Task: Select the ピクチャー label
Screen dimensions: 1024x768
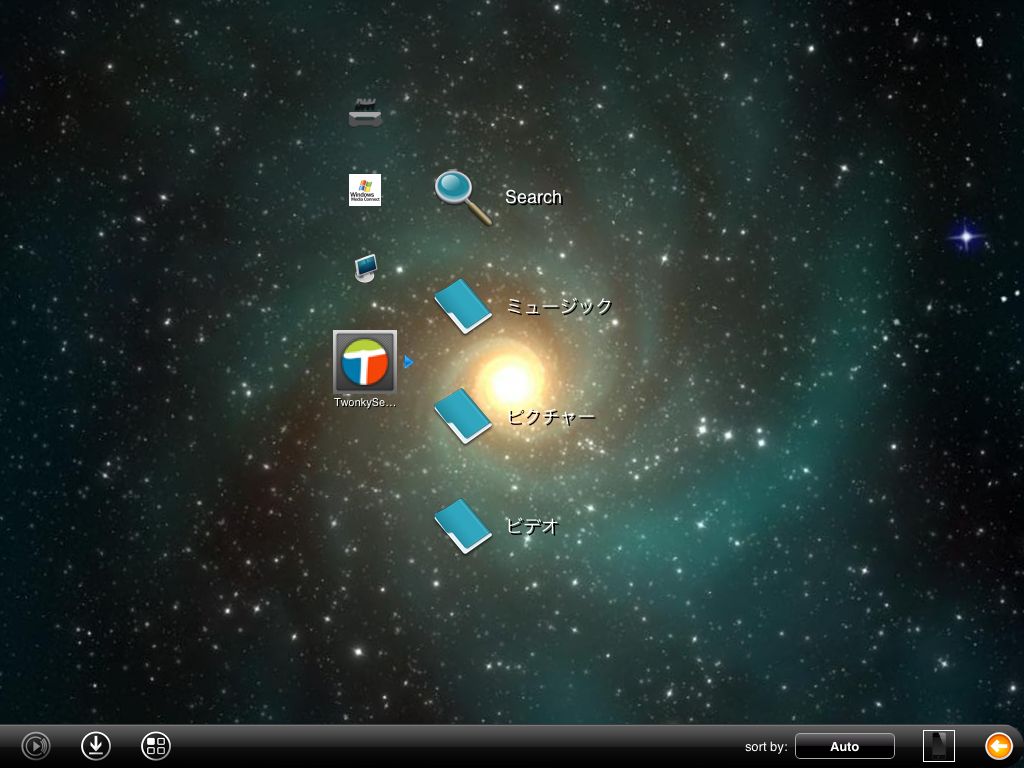Action: click(x=551, y=417)
